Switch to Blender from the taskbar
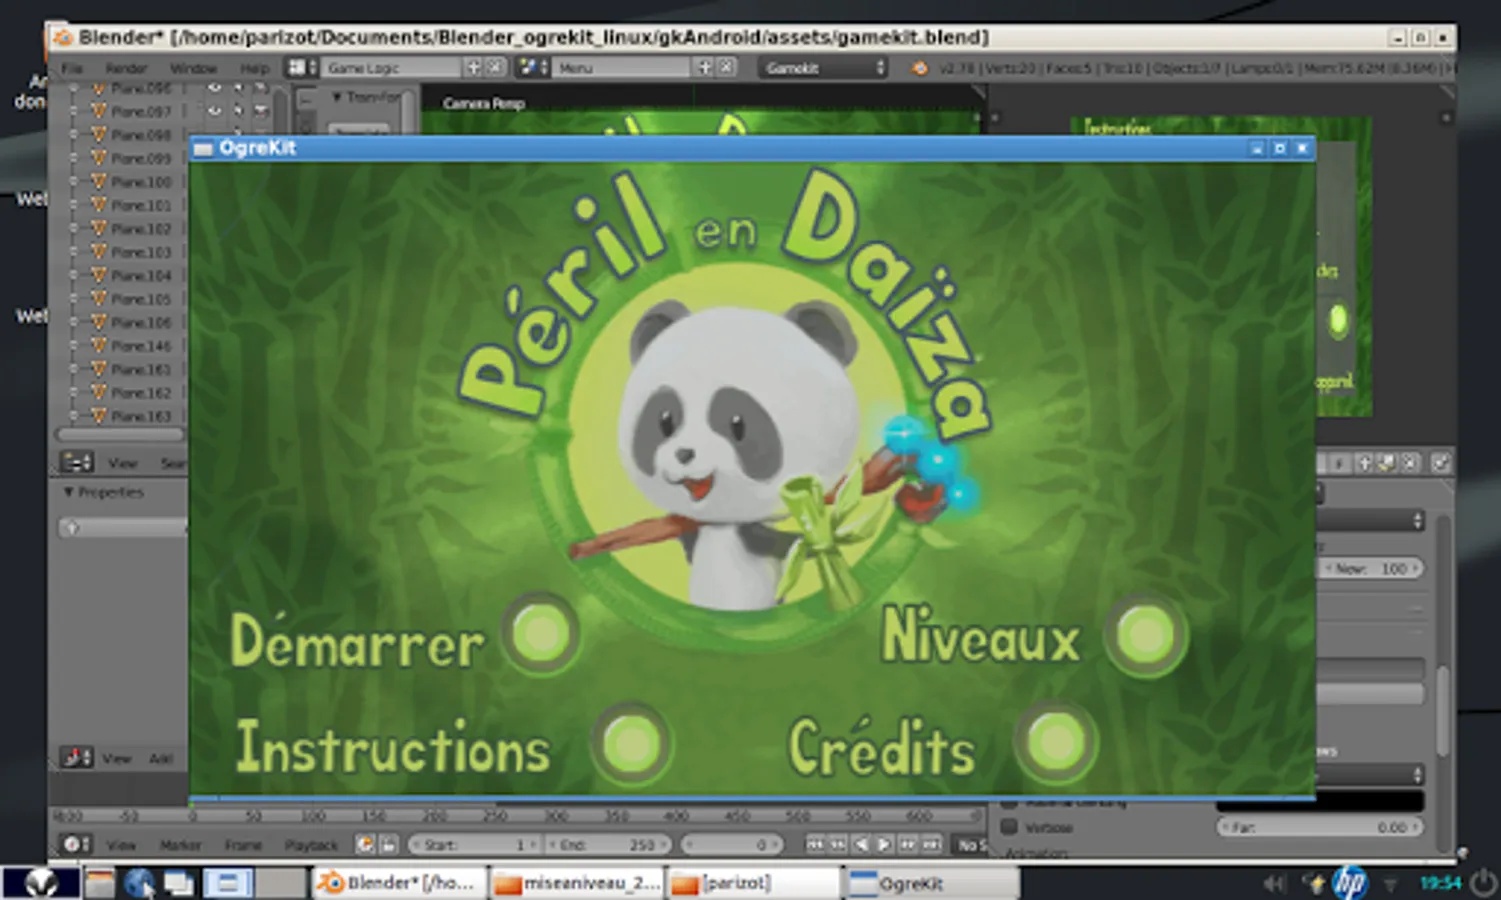 [398, 883]
